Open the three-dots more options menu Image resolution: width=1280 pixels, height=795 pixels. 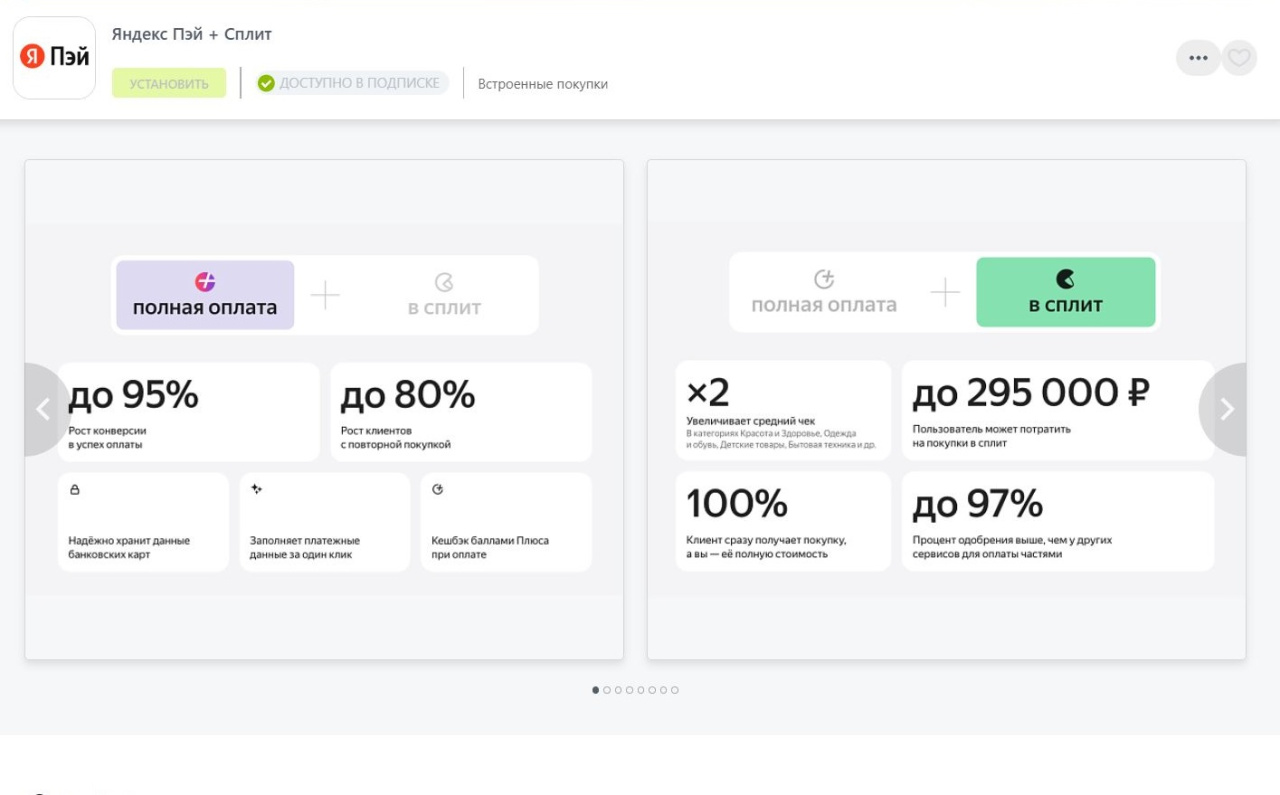[1198, 58]
